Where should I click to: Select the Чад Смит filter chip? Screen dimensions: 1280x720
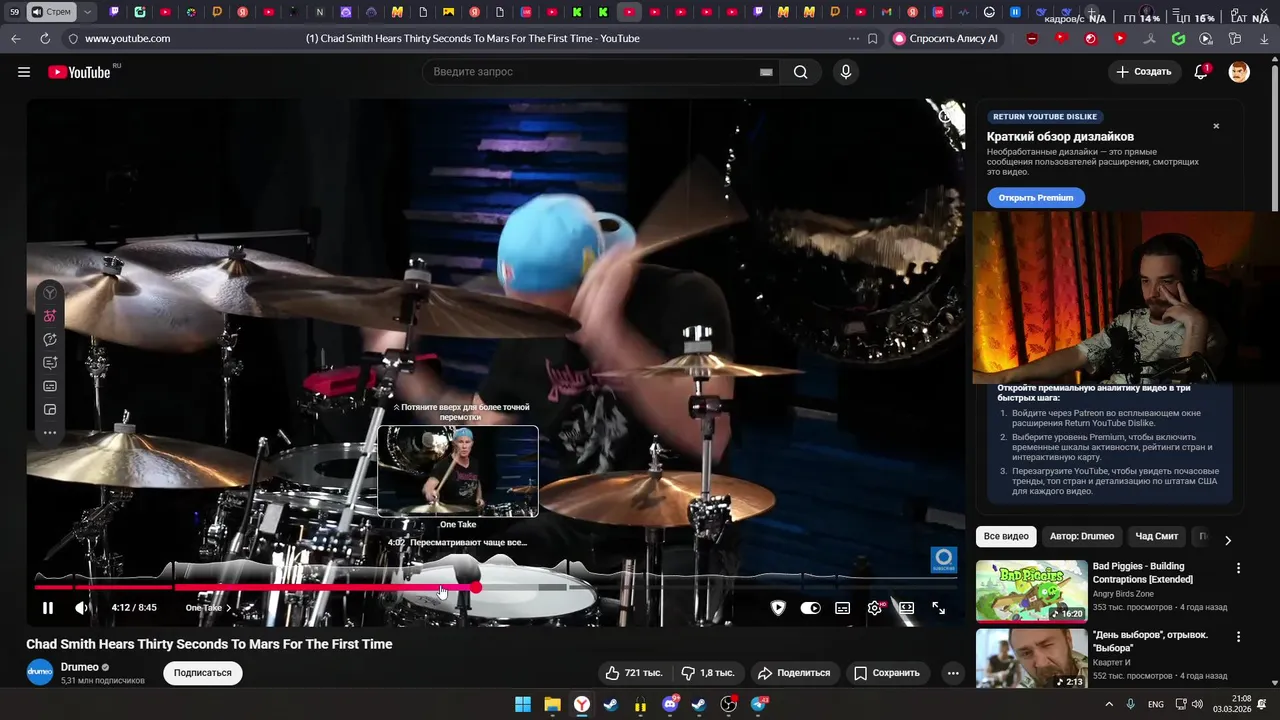(x=1157, y=537)
